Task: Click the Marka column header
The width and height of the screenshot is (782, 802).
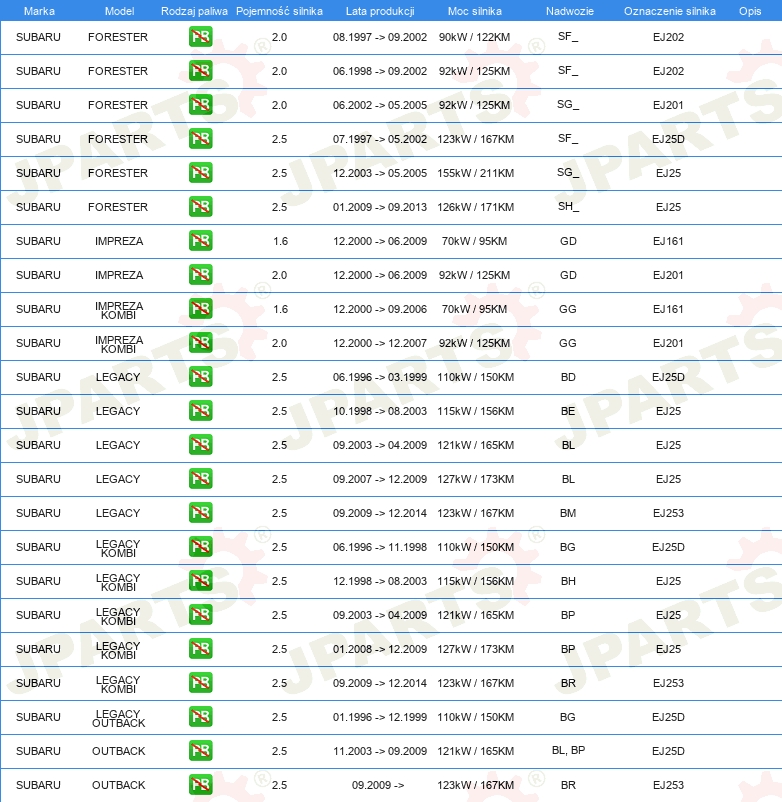Action: (x=39, y=11)
